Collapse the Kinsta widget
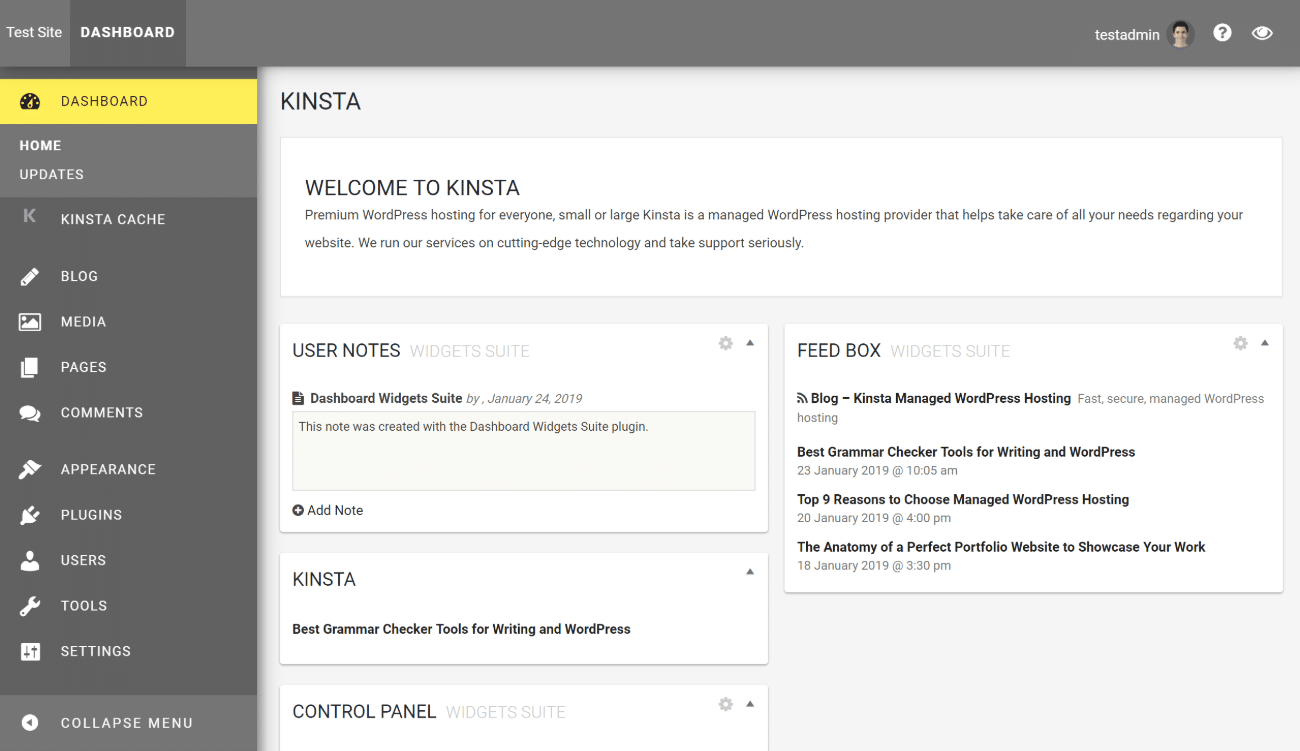 coord(749,571)
